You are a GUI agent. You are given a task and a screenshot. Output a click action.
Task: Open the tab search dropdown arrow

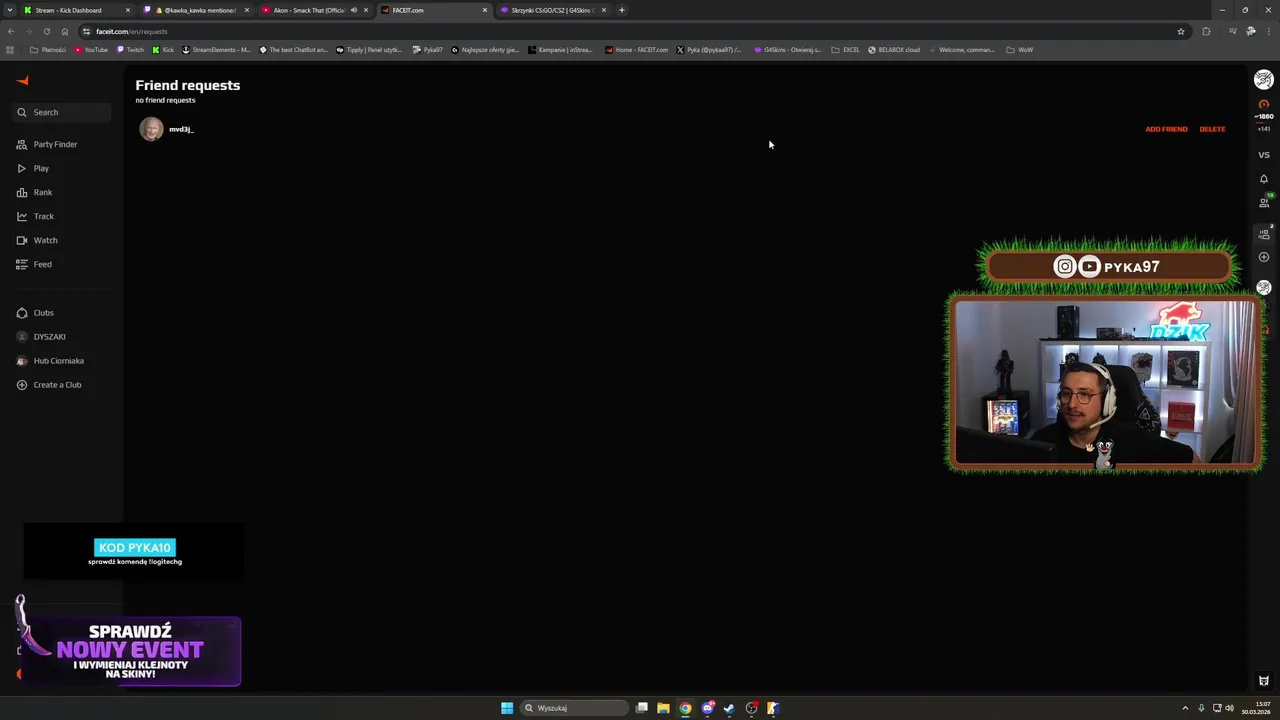click(x=10, y=10)
